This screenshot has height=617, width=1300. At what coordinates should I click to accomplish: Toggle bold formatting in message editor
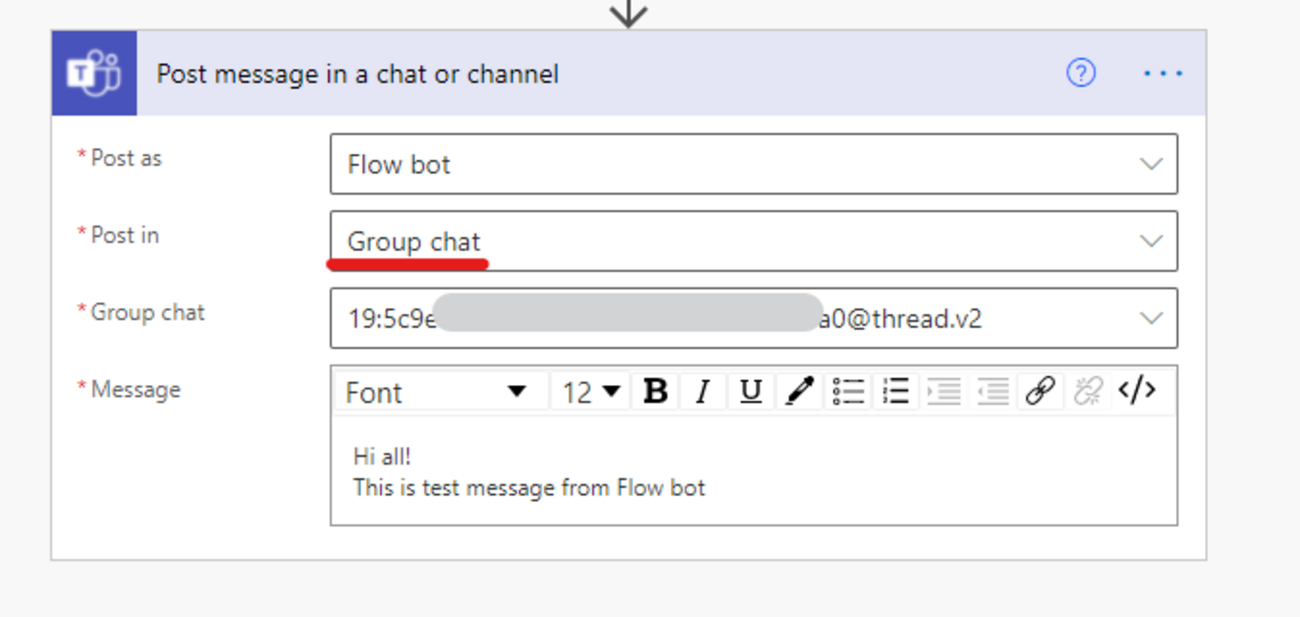[655, 392]
